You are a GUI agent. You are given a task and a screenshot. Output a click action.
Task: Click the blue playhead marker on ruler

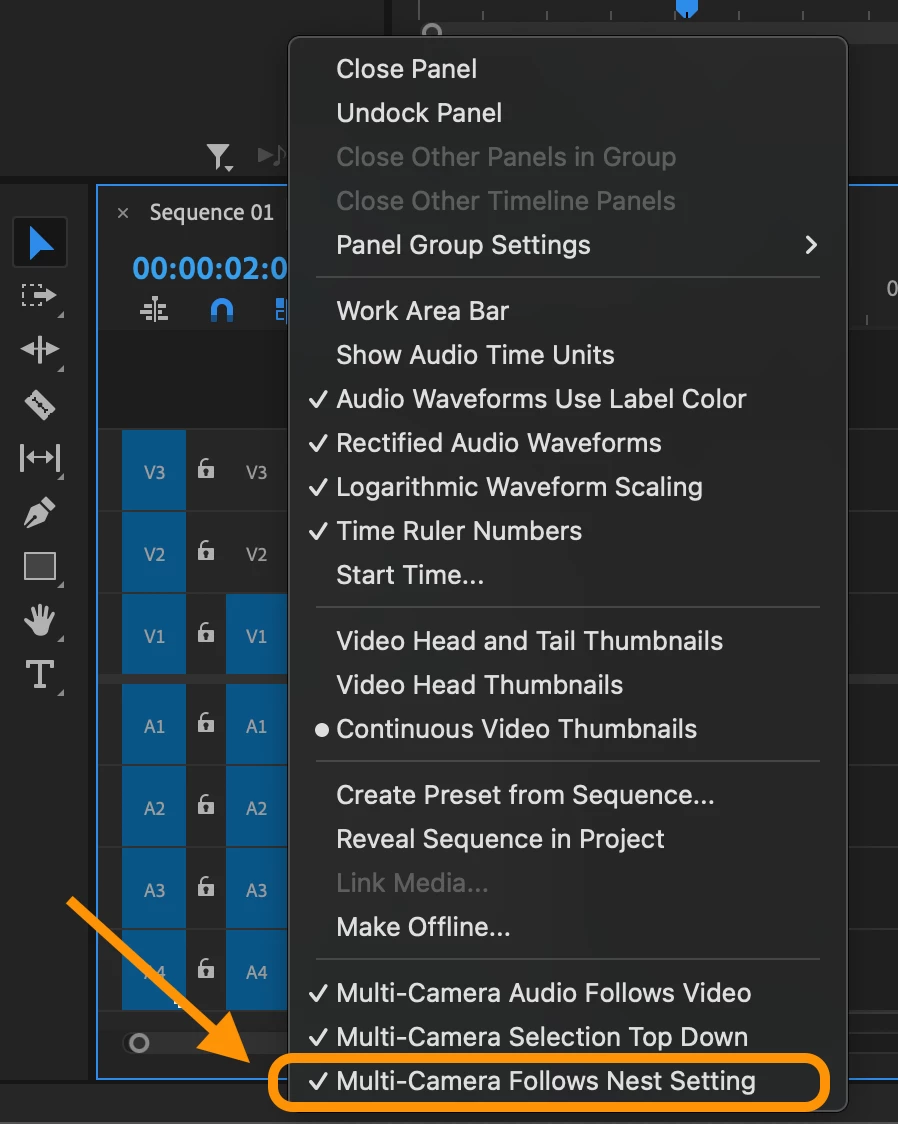[x=687, y=8]
